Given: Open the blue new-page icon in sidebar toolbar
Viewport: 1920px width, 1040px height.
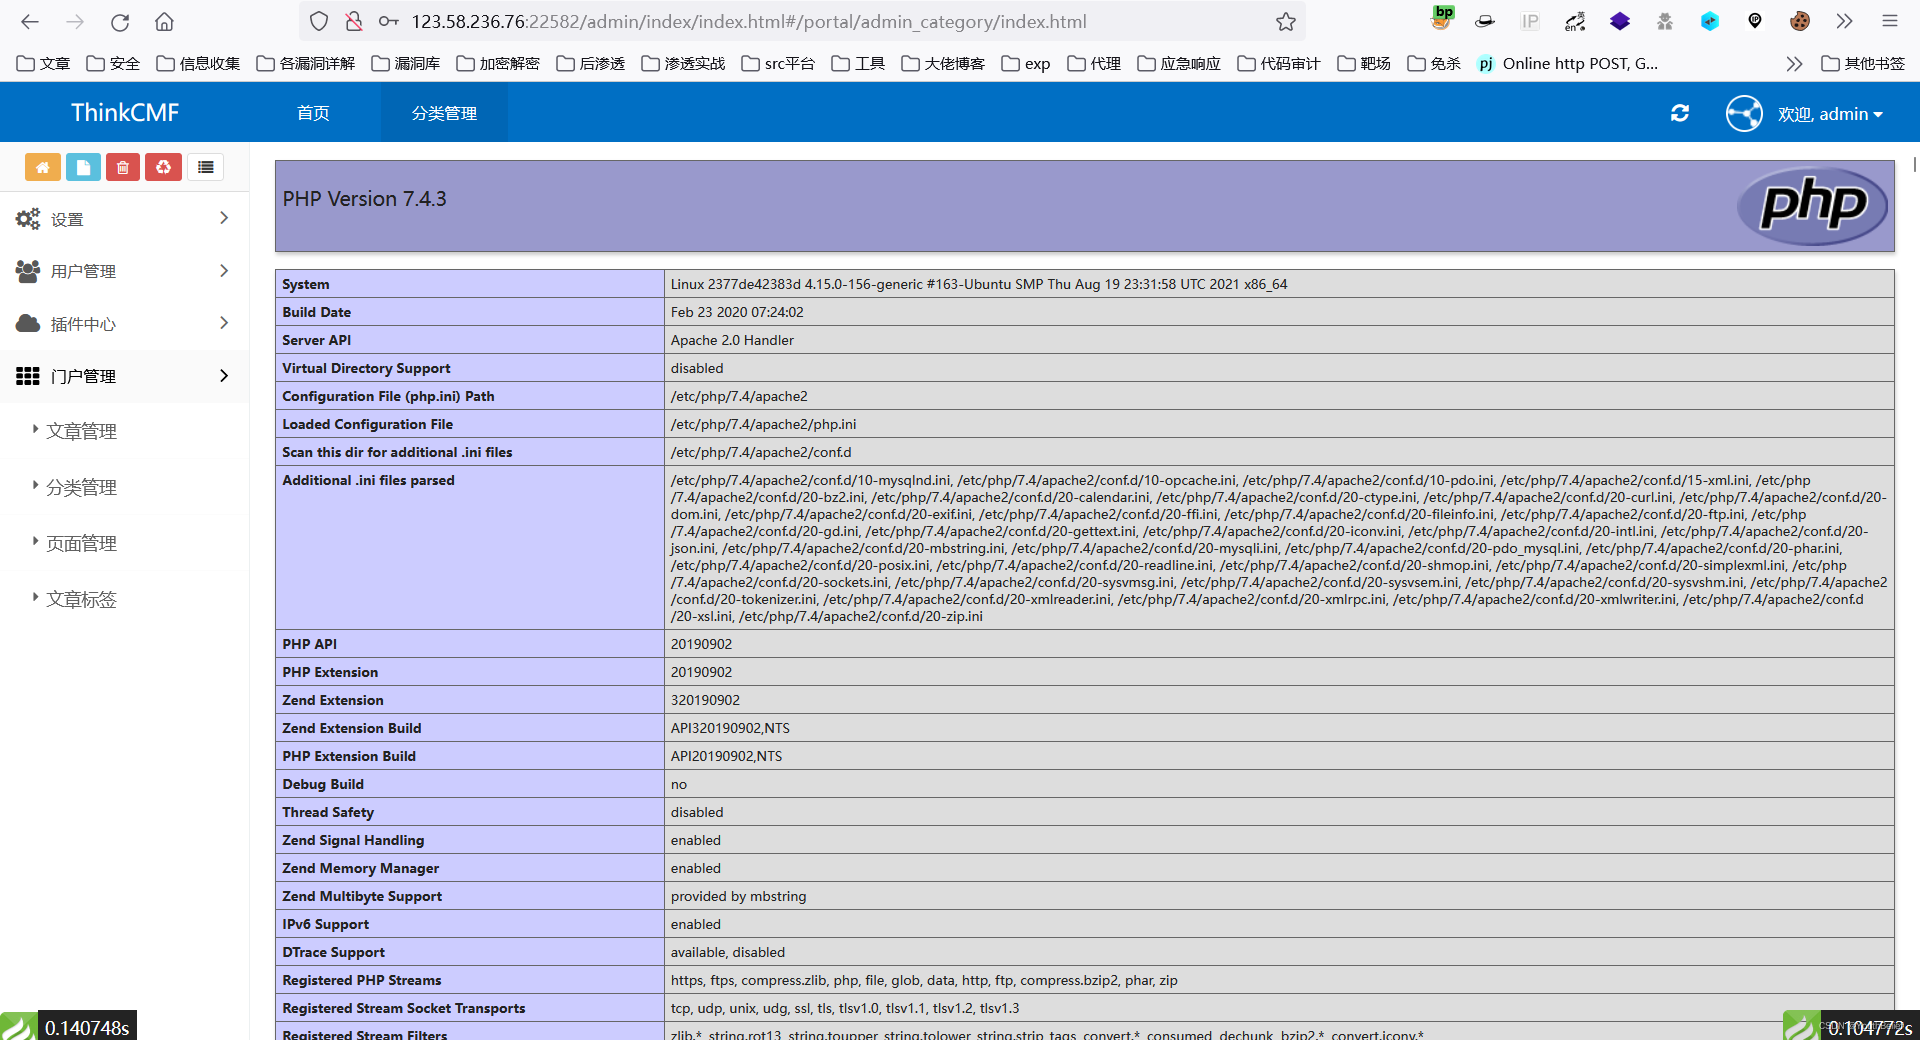Looking at the screenshot, I should pos(83,167).
